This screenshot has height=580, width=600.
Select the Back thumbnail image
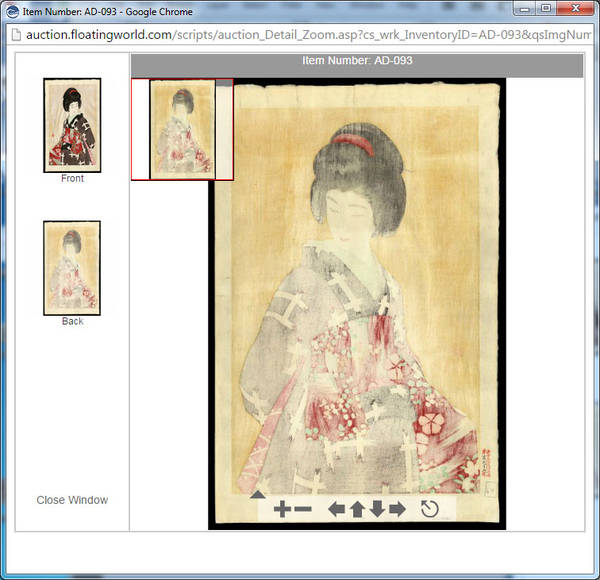point(72,268)
